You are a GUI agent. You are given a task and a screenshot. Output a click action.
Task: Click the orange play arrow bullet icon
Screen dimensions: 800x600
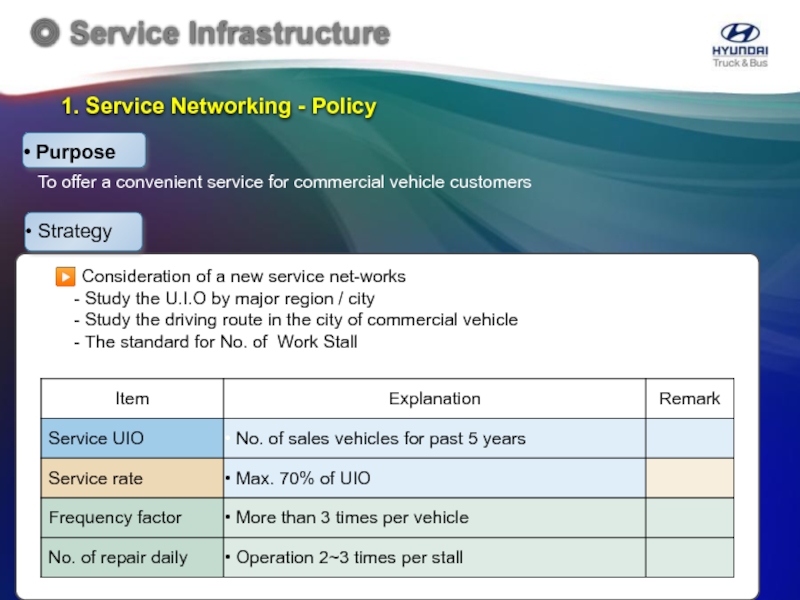coord(65,277)
